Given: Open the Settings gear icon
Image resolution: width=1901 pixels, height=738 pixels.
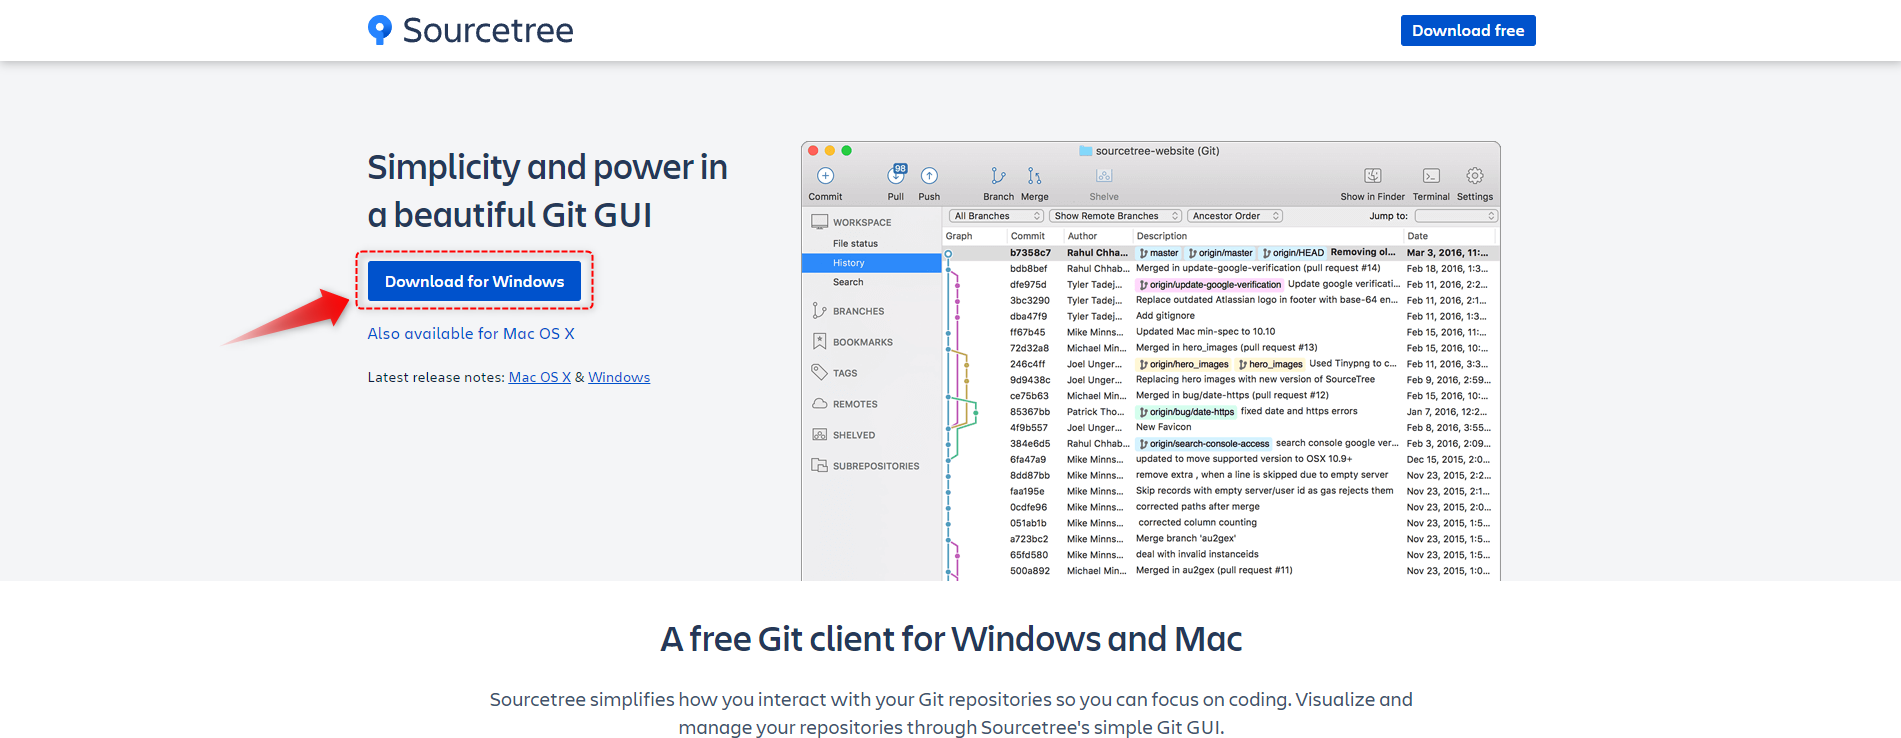Looking at the screenshot, I should point(1475,176).
